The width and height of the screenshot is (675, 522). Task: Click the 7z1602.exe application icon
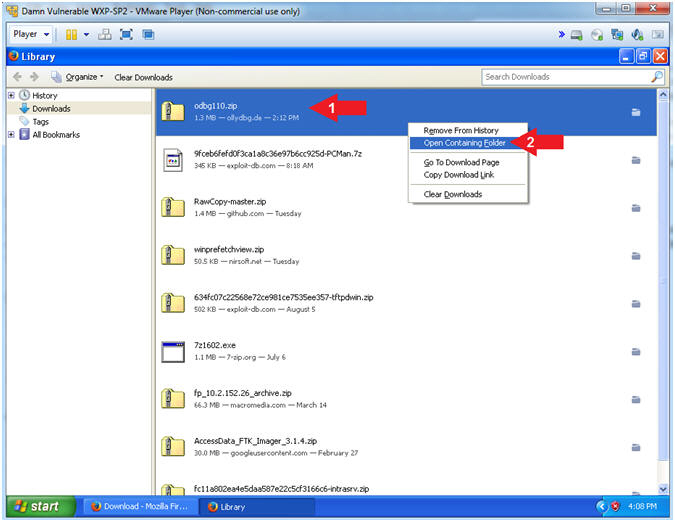click(x=173, y=352)
